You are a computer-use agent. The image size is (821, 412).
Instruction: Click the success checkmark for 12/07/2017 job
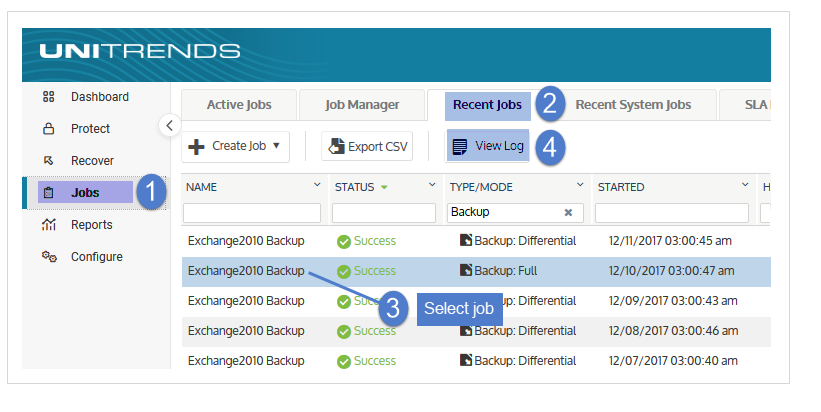[x=344, y=362]
